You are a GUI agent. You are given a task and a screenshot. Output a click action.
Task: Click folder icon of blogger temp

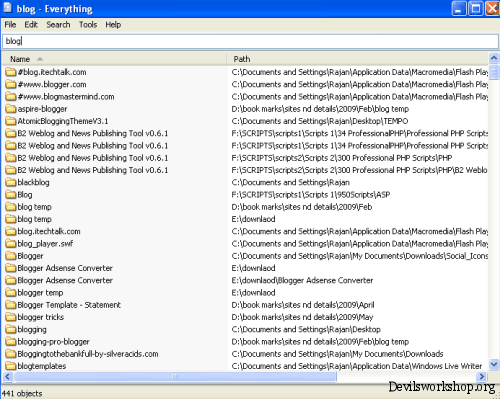(11, 293)
